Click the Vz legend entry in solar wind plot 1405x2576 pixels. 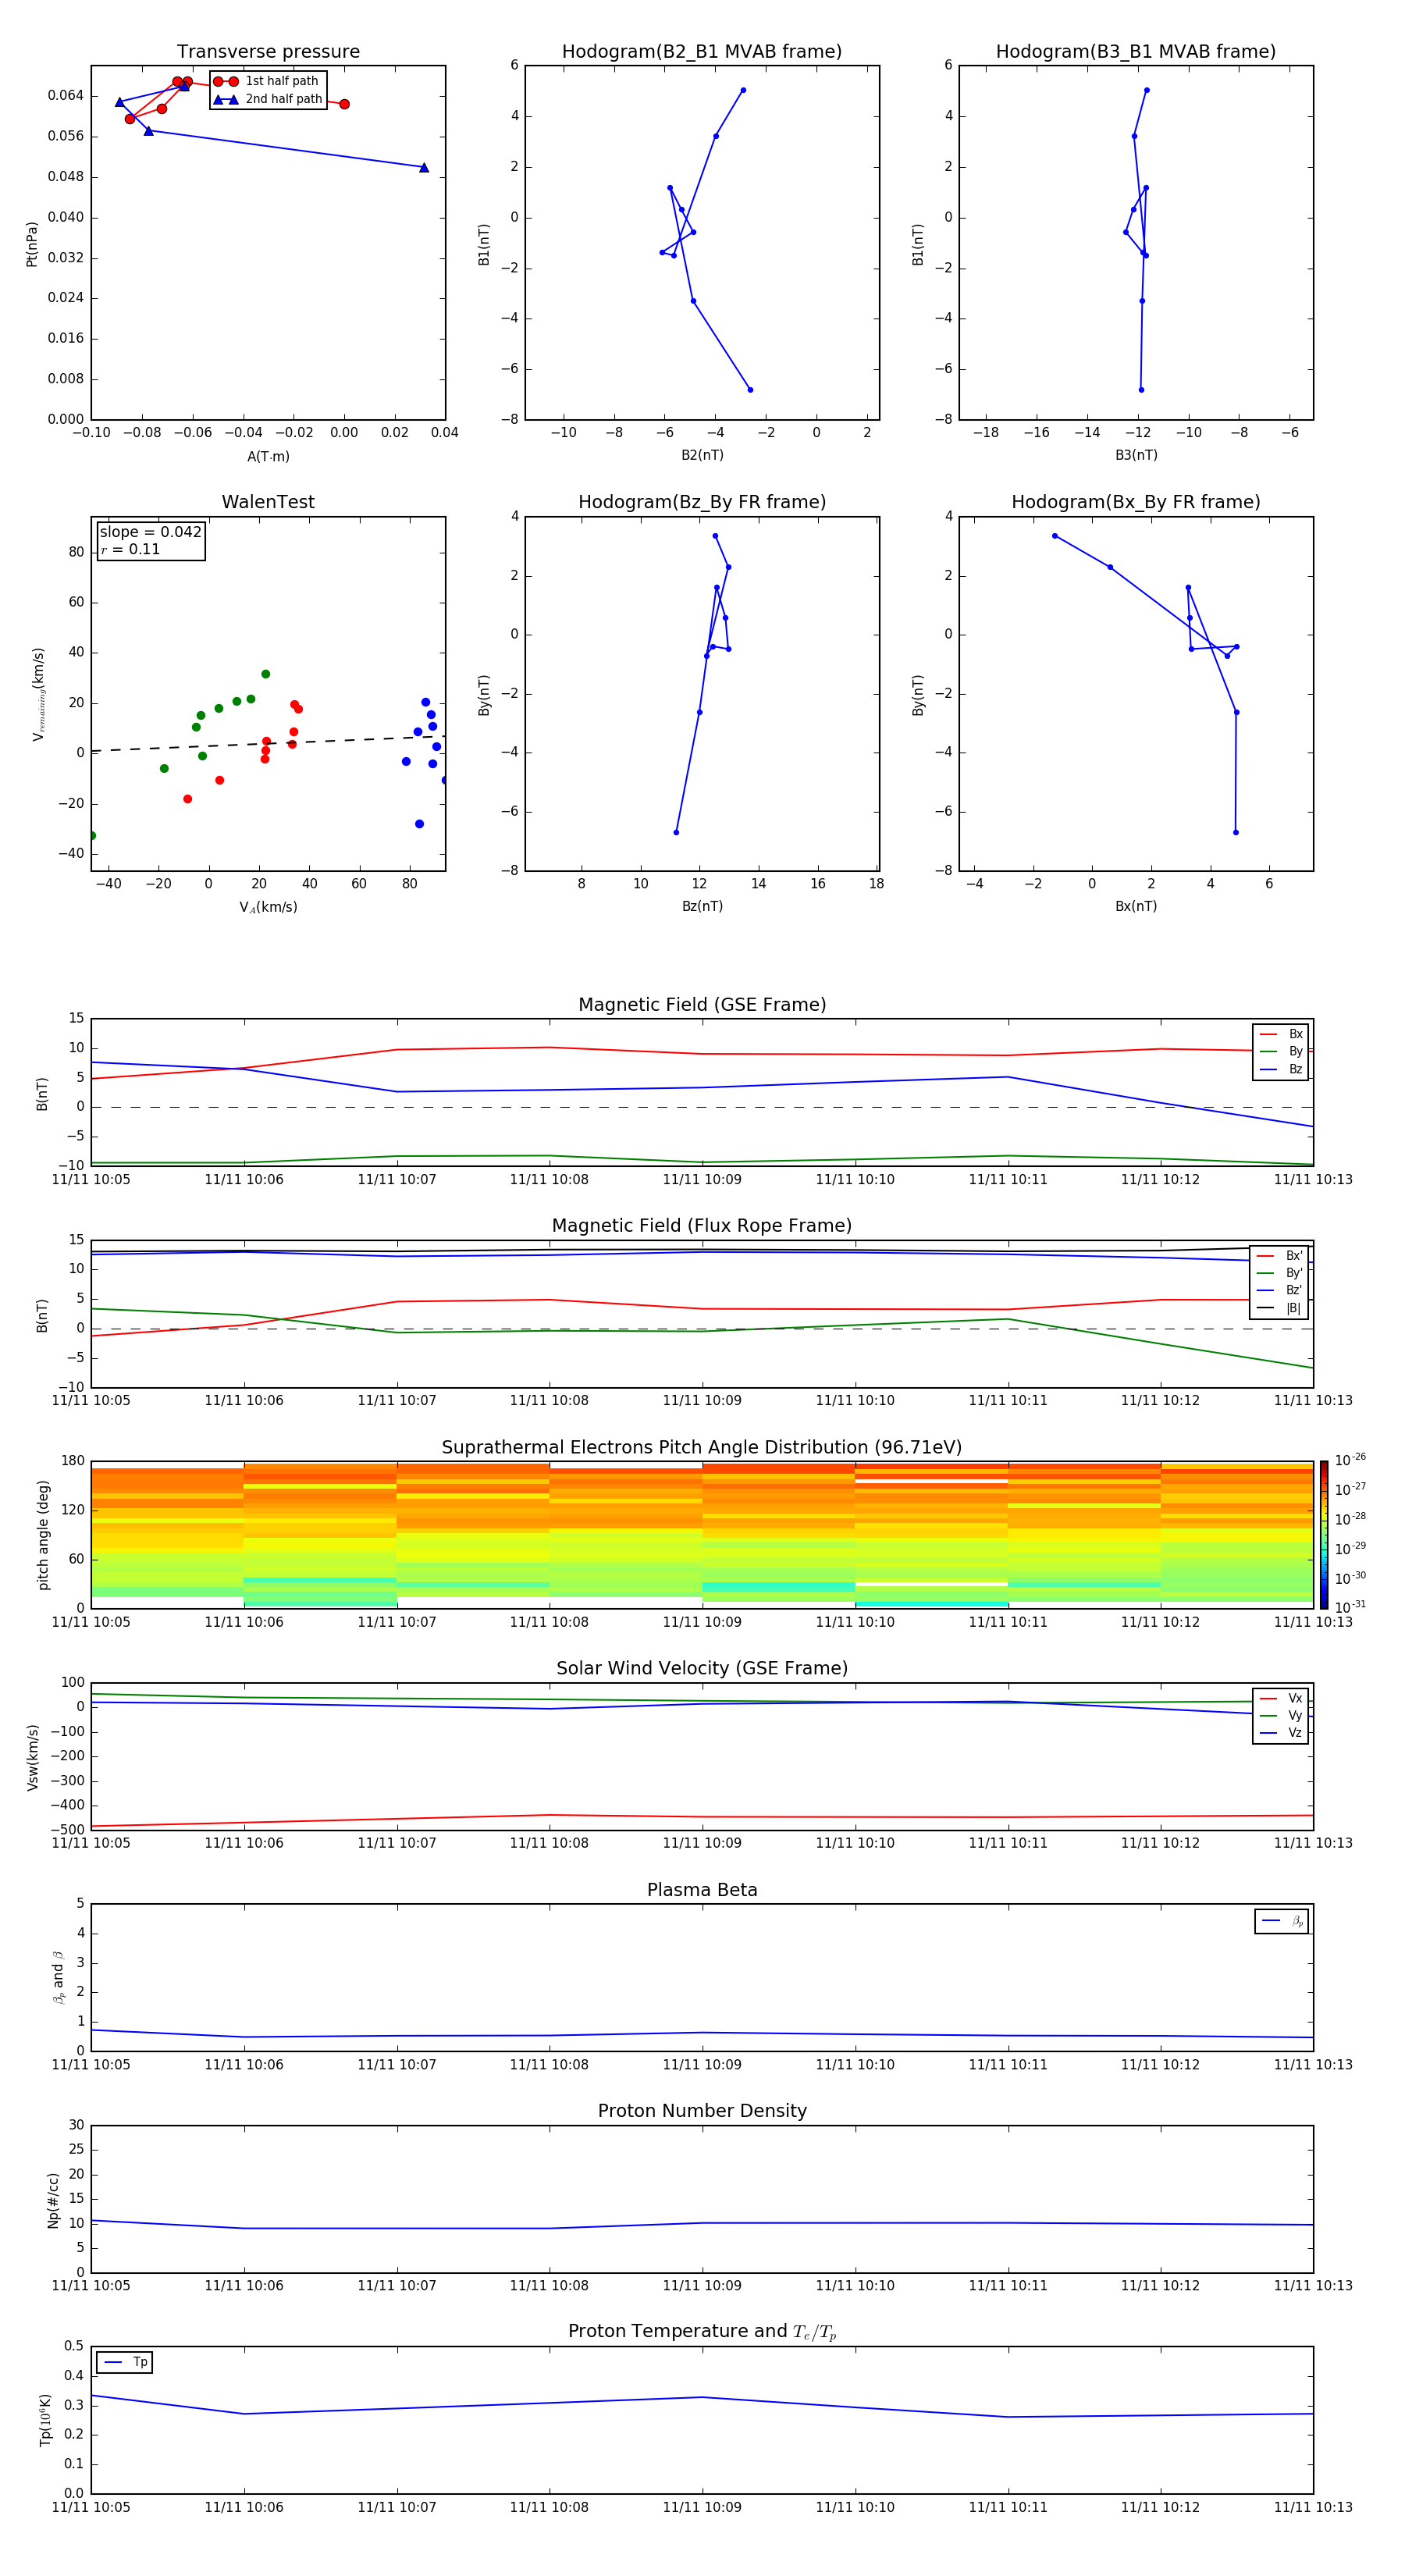point(1281,1732)
